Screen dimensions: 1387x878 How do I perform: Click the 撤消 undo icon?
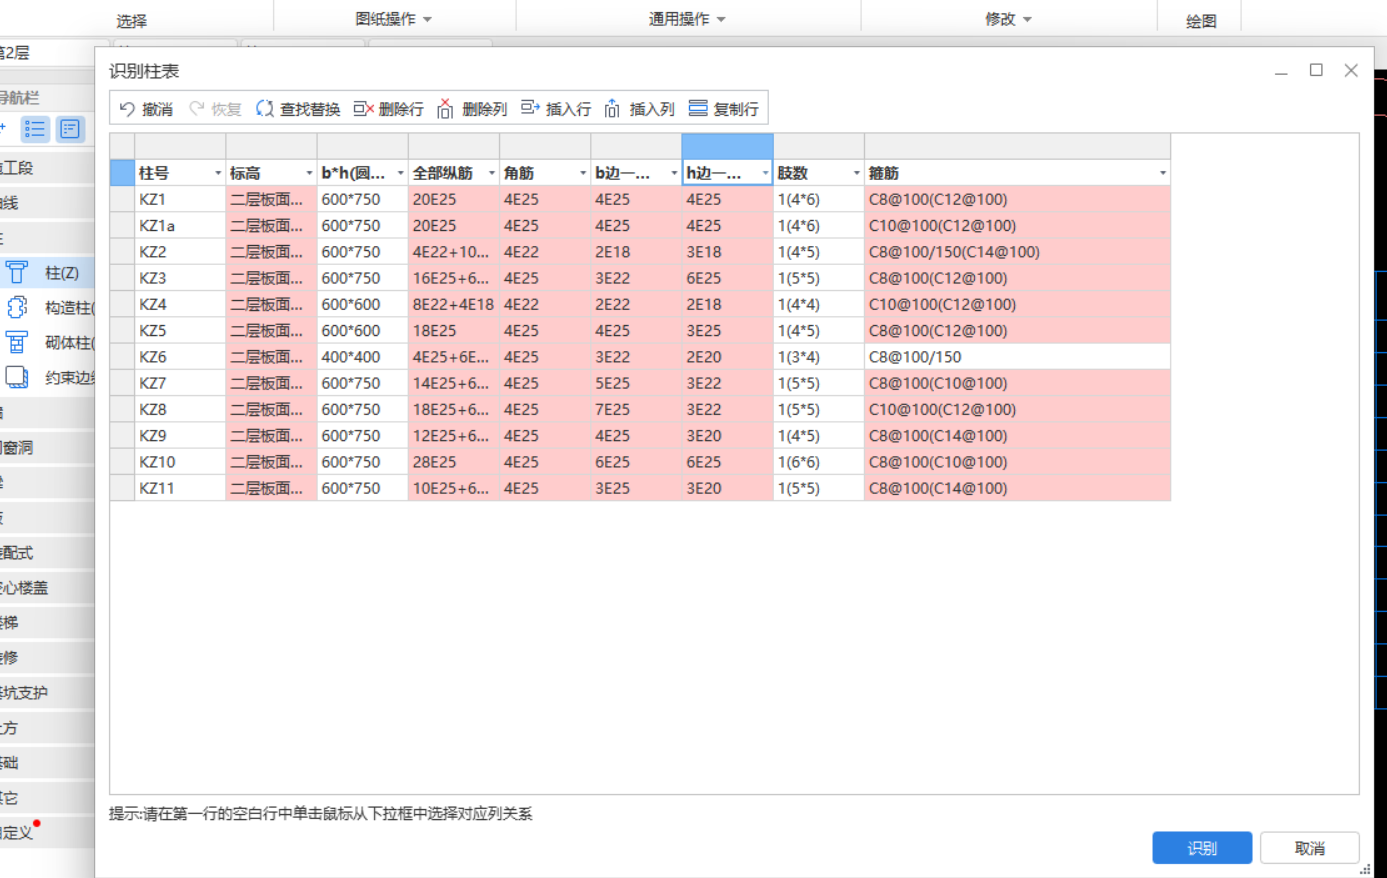pos(127,109)
